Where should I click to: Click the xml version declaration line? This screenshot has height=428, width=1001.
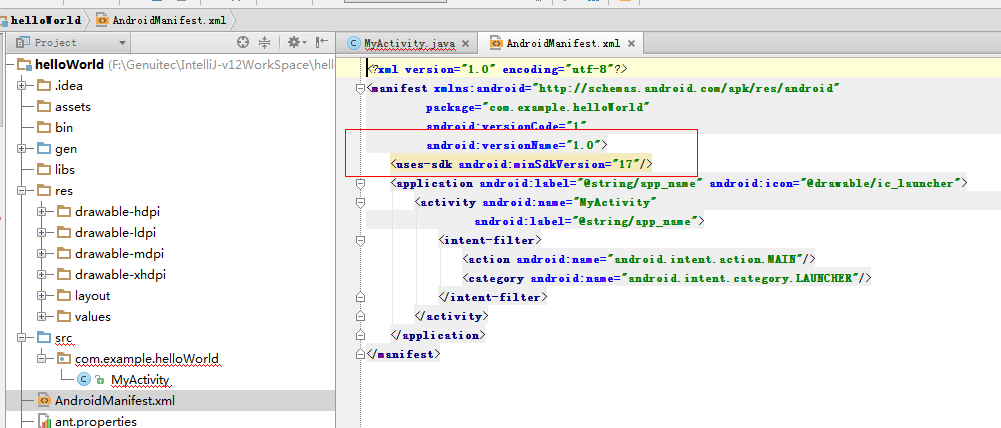(x=498, y=69)
